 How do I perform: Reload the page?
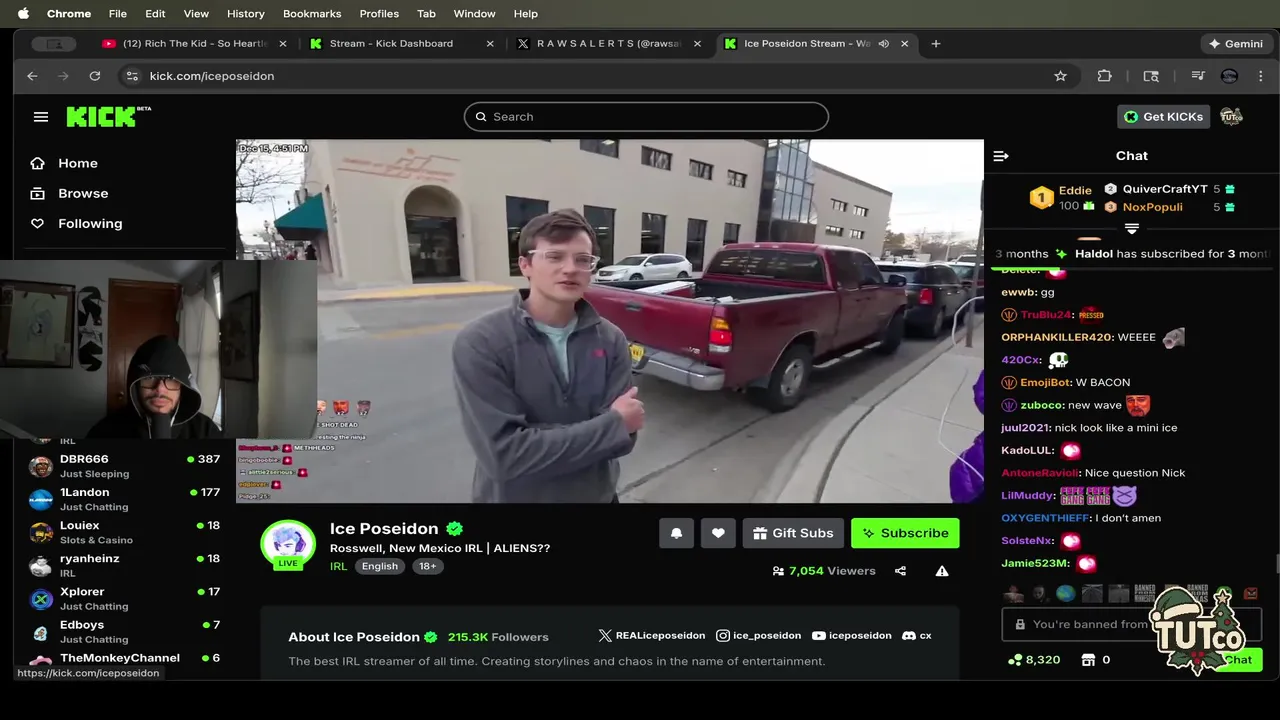pos(94,76)
